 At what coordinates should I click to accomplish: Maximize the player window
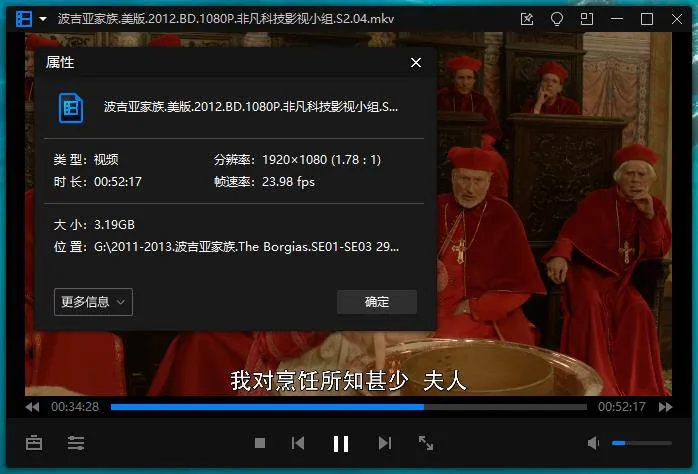click(647, 19)
